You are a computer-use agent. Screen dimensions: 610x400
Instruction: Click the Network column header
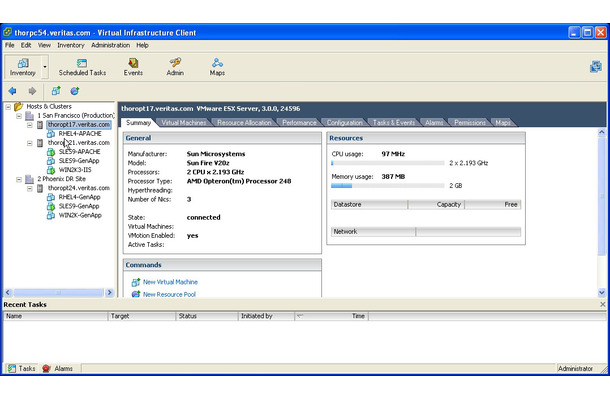[x=373, y=232]
